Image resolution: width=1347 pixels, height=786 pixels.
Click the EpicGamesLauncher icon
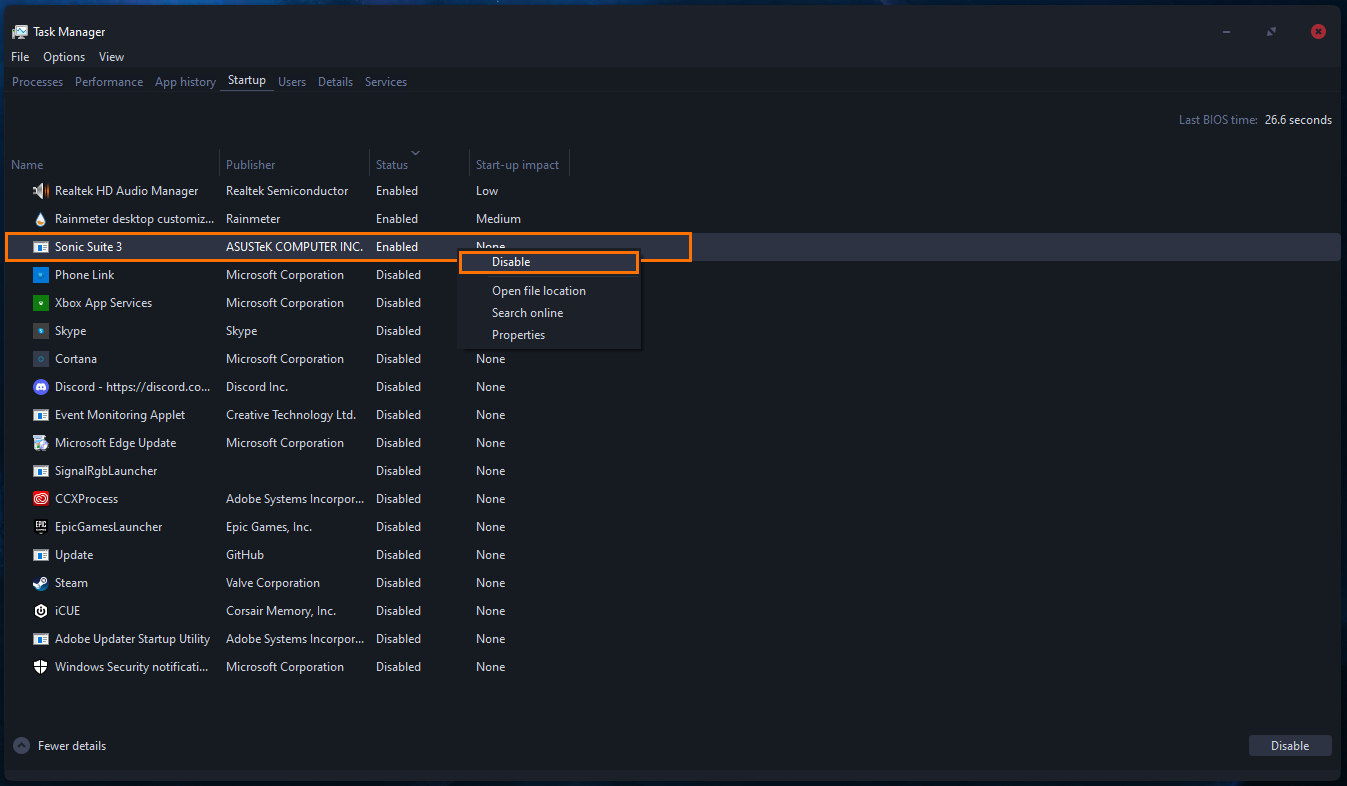point(41,527)
